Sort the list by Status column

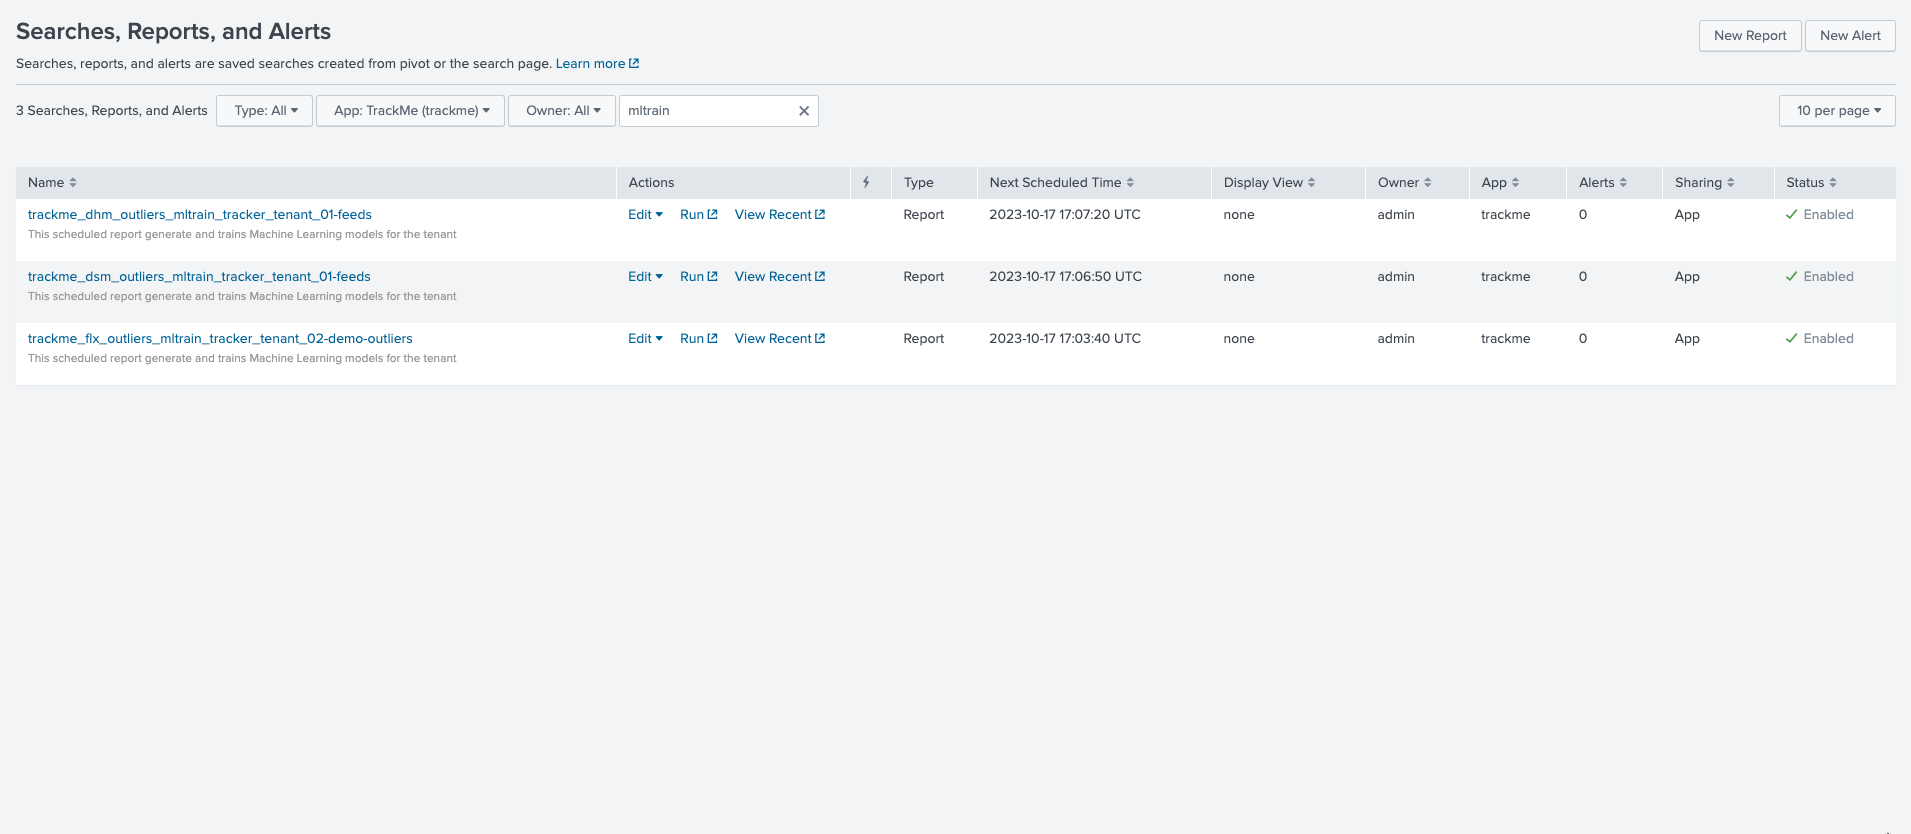1811,182
